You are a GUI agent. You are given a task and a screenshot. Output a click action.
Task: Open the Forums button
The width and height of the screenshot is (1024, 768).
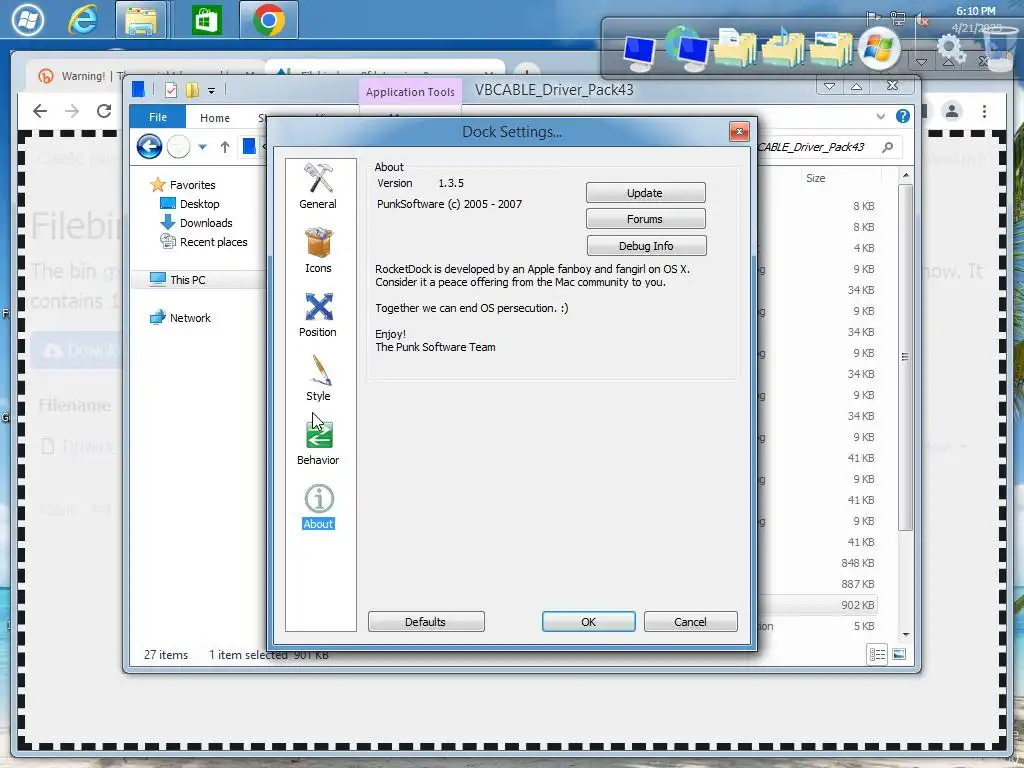coord(645,219)
